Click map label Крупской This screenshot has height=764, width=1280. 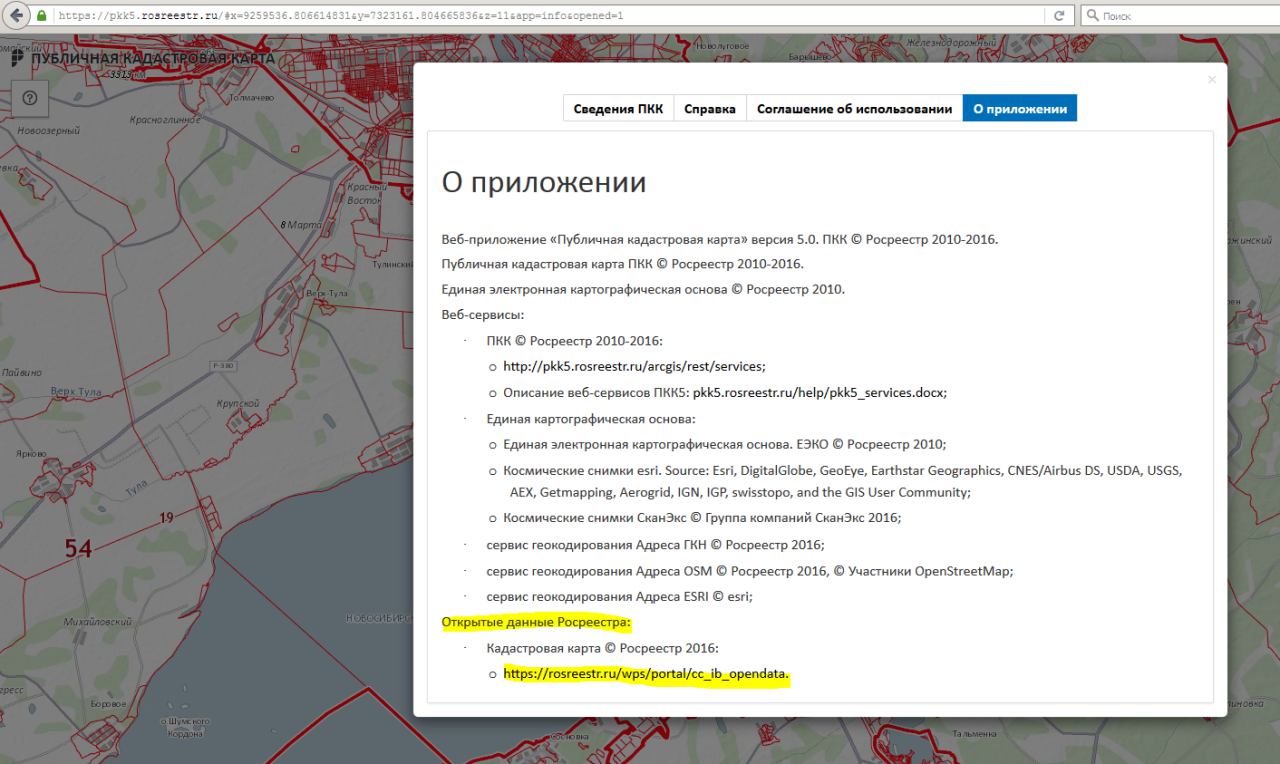click(238, 404)
